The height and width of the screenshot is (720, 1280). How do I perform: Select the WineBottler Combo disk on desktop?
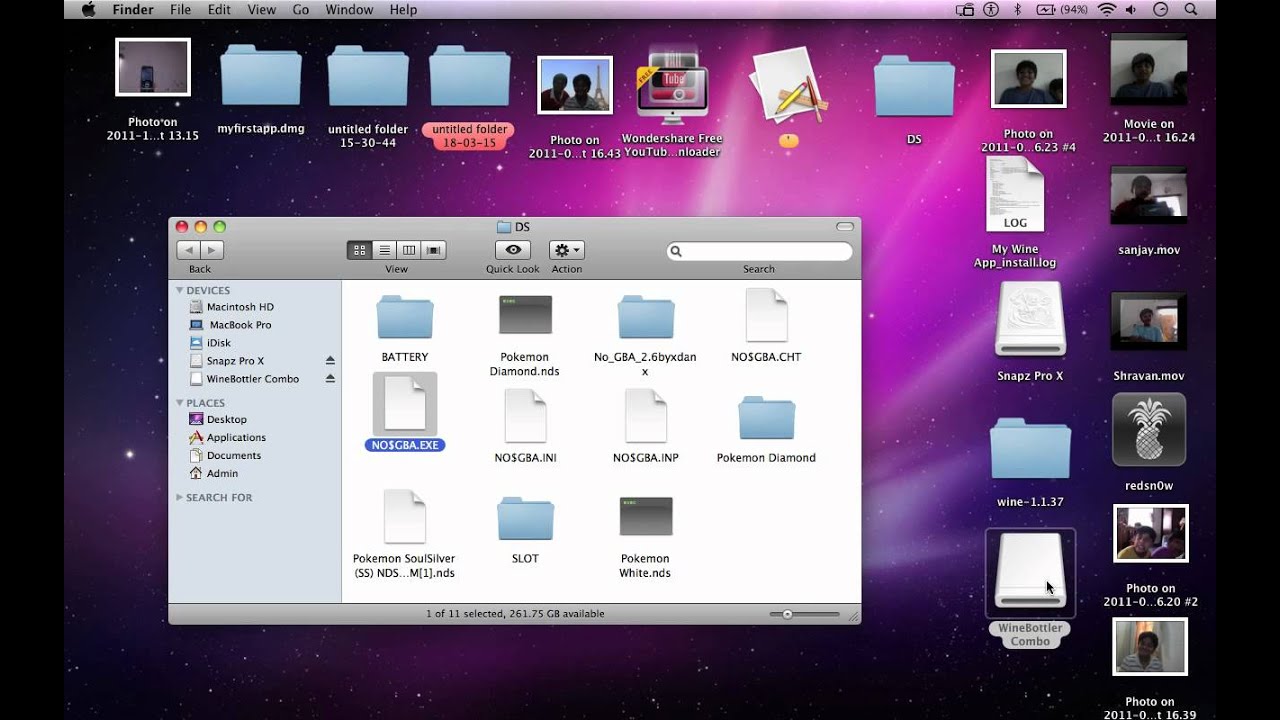(1030, 572)
